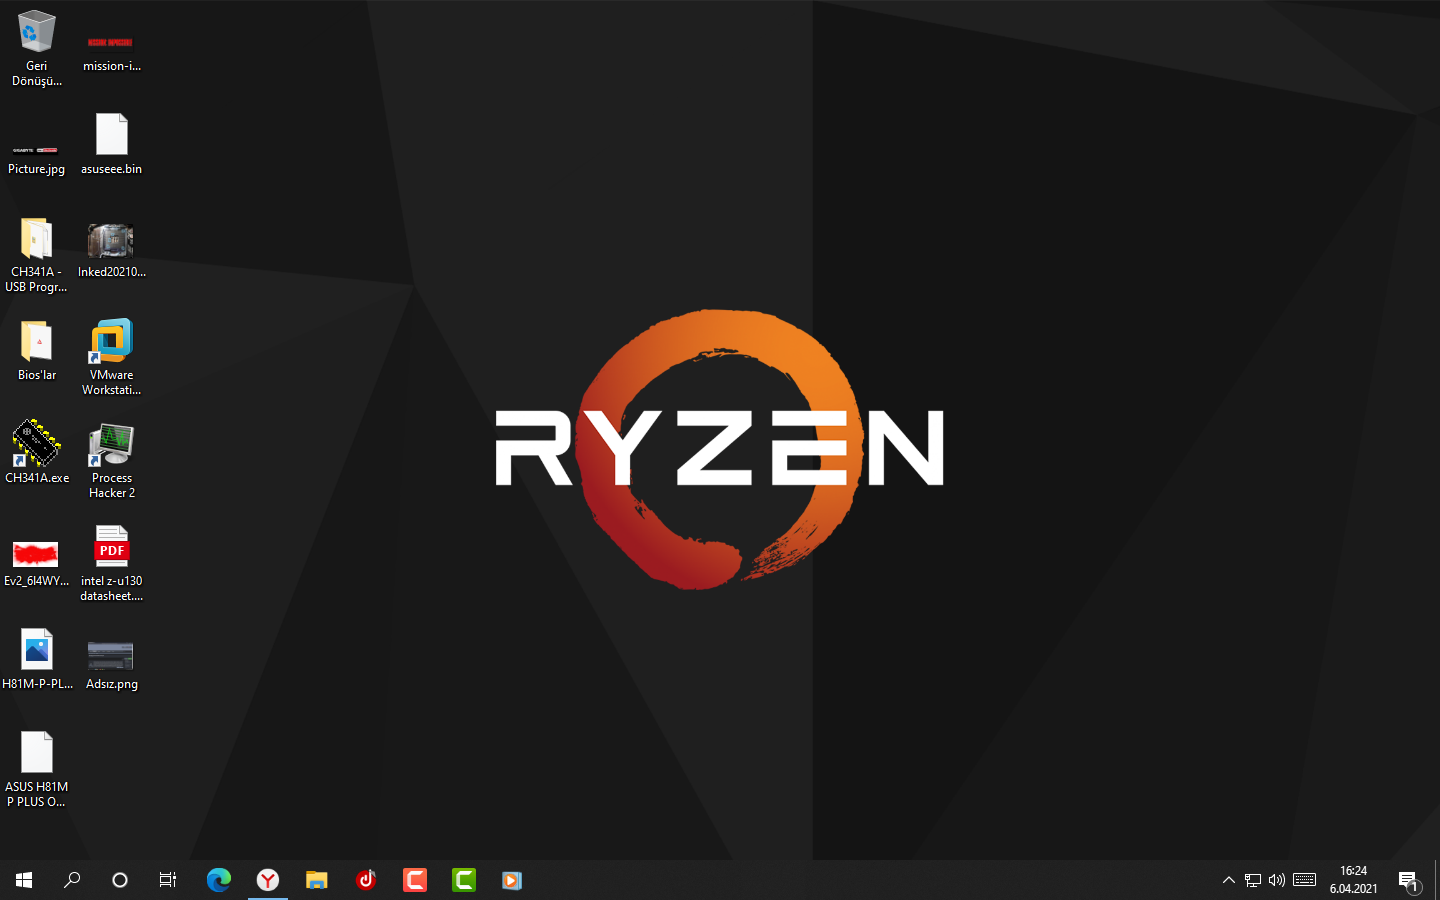This screenshot has height=900, width=1440.
Task: Open Cortana circle on taskbar
Action: 120,880
